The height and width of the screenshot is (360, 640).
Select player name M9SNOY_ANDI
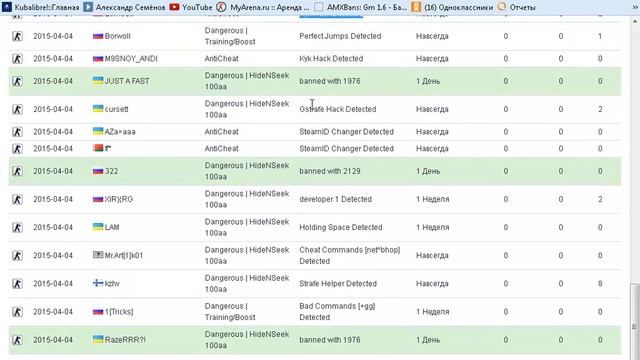point(131,58)
